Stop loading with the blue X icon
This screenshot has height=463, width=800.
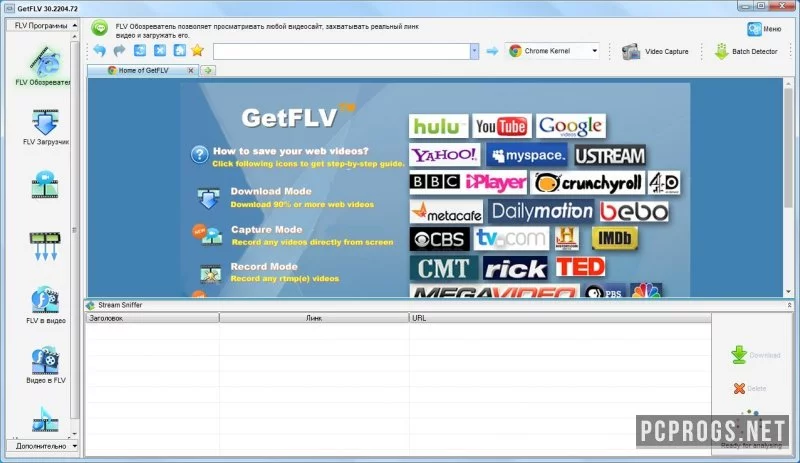tap(160, 50)
